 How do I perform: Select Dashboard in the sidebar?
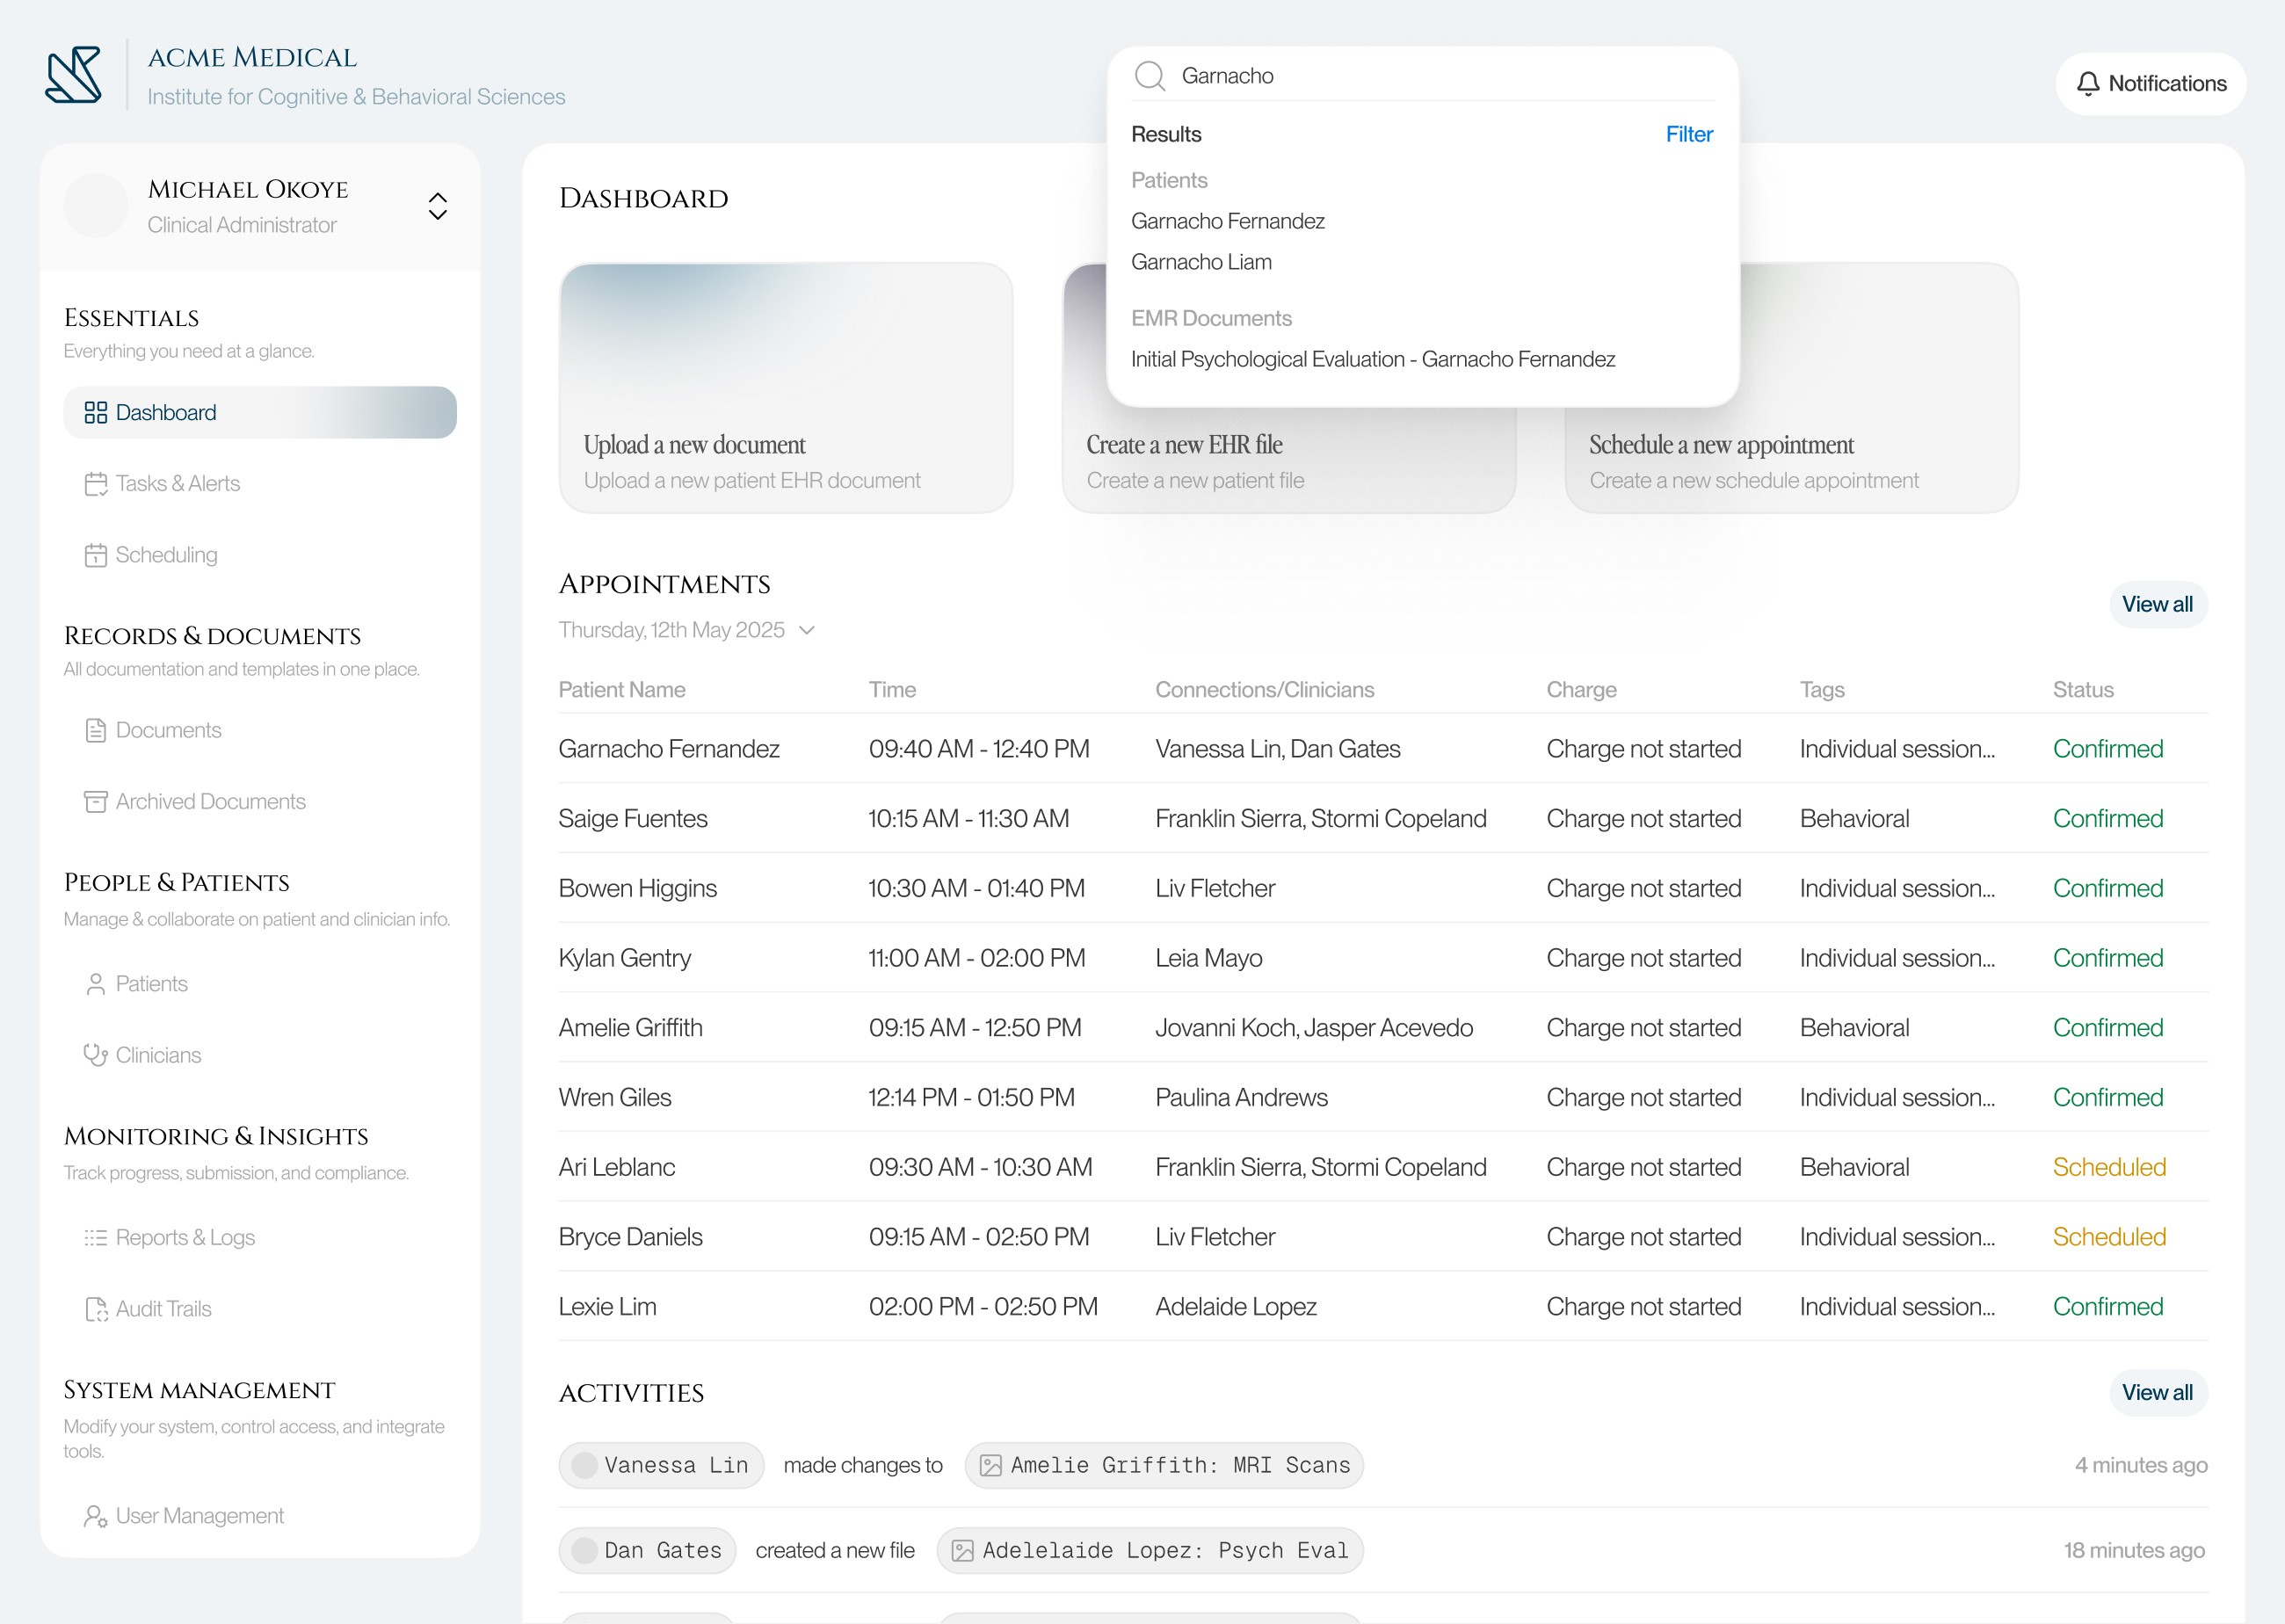[x=260, y=413]
